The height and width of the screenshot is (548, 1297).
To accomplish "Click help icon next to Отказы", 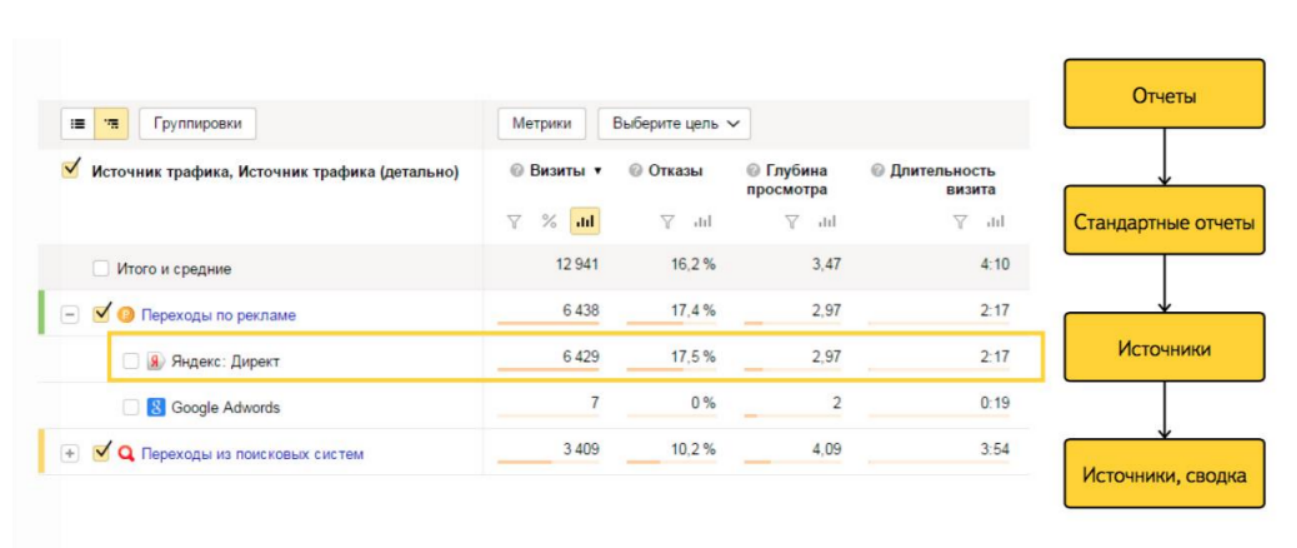I will (635, 171).
